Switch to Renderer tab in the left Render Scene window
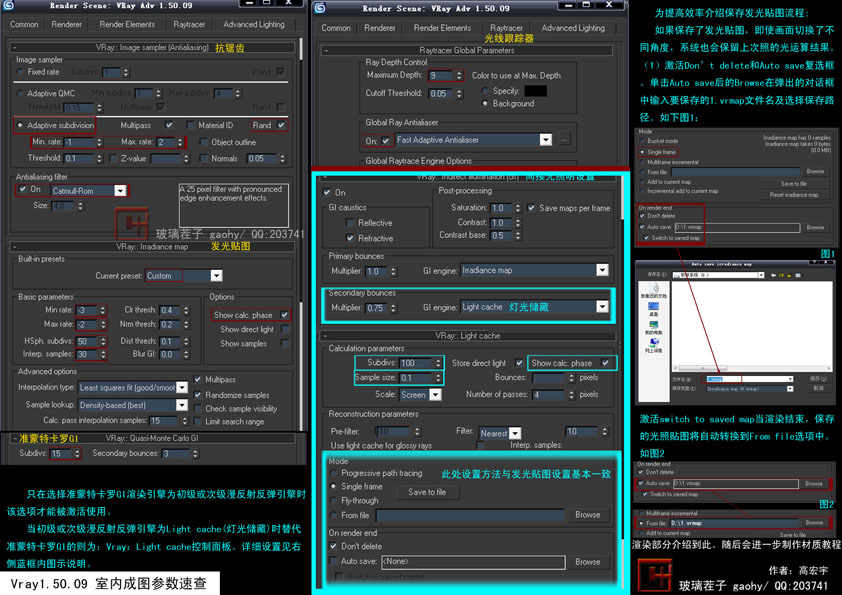Viewport: 842px width, 595px height. pos(67,24)
